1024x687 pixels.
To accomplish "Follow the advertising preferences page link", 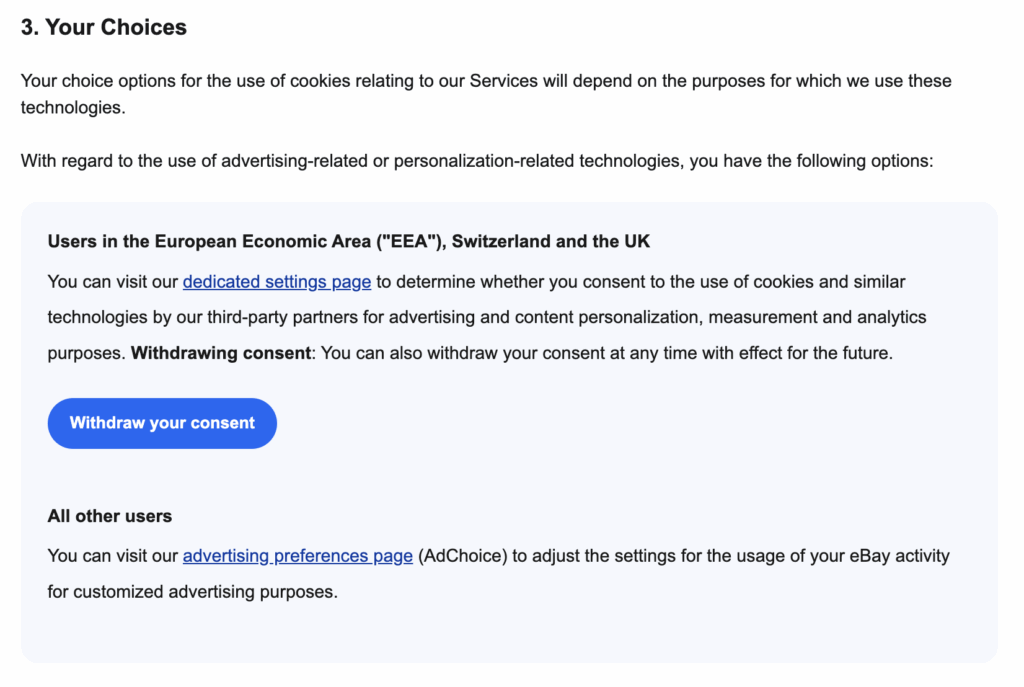I will click(297, 556).
